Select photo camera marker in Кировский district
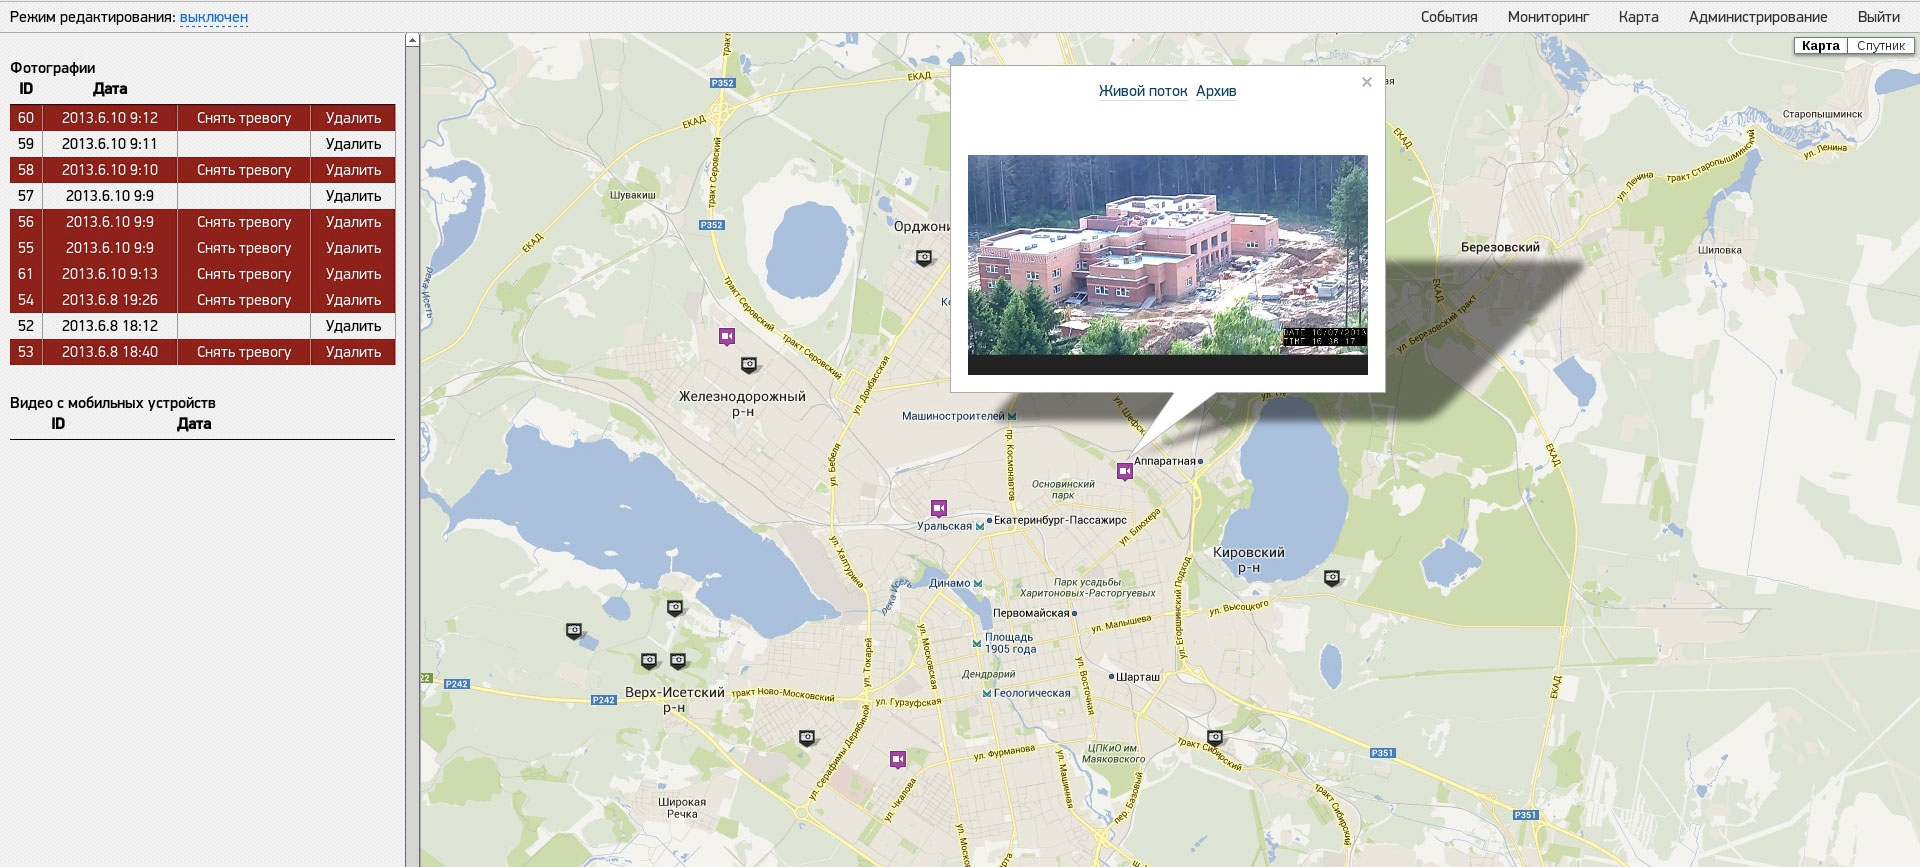The height and width of the screenshot is (867, 1920). pos(1332,577)
